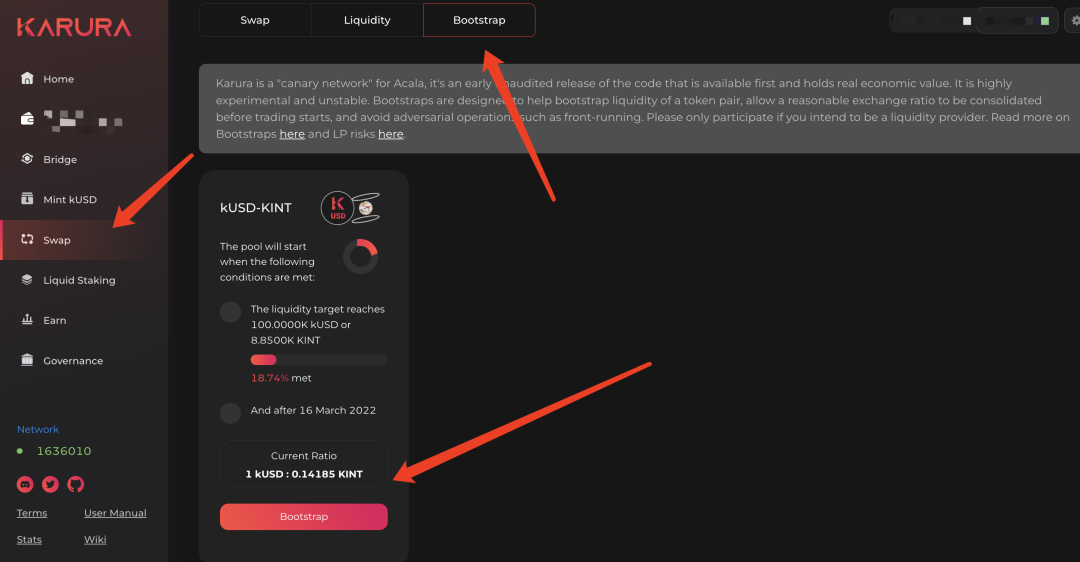Click the Bridge icon in sidebar
Image resolution: width=1080 pixels, height=562 pixels.
point(27,159)
